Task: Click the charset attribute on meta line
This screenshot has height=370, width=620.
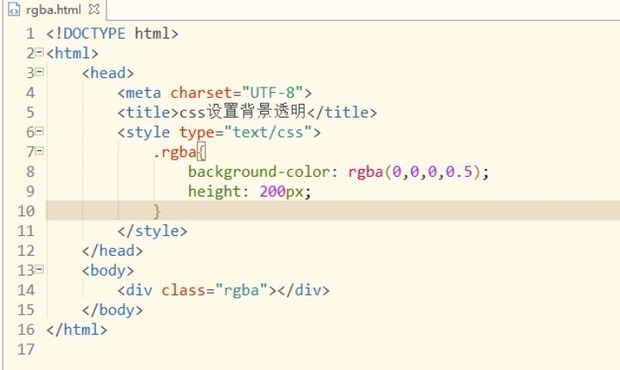Action: click(x=201, y=92)
